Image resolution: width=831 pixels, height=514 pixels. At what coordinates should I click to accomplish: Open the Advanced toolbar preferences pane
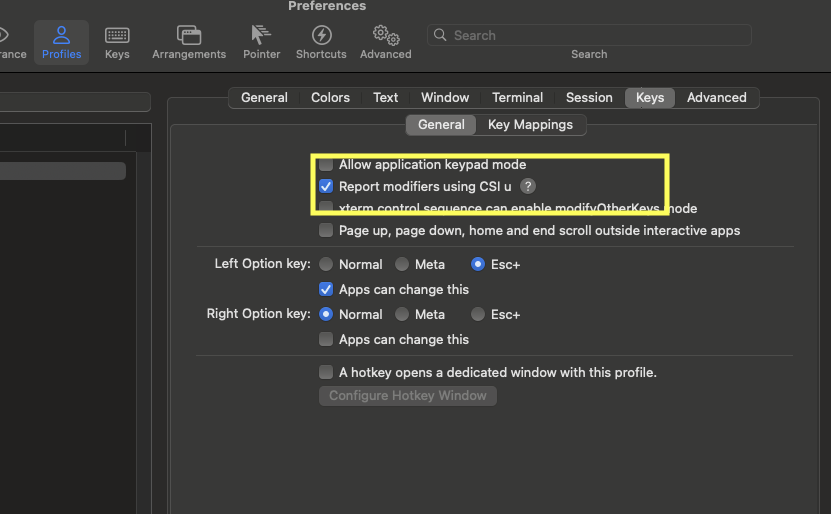(385, 43)
